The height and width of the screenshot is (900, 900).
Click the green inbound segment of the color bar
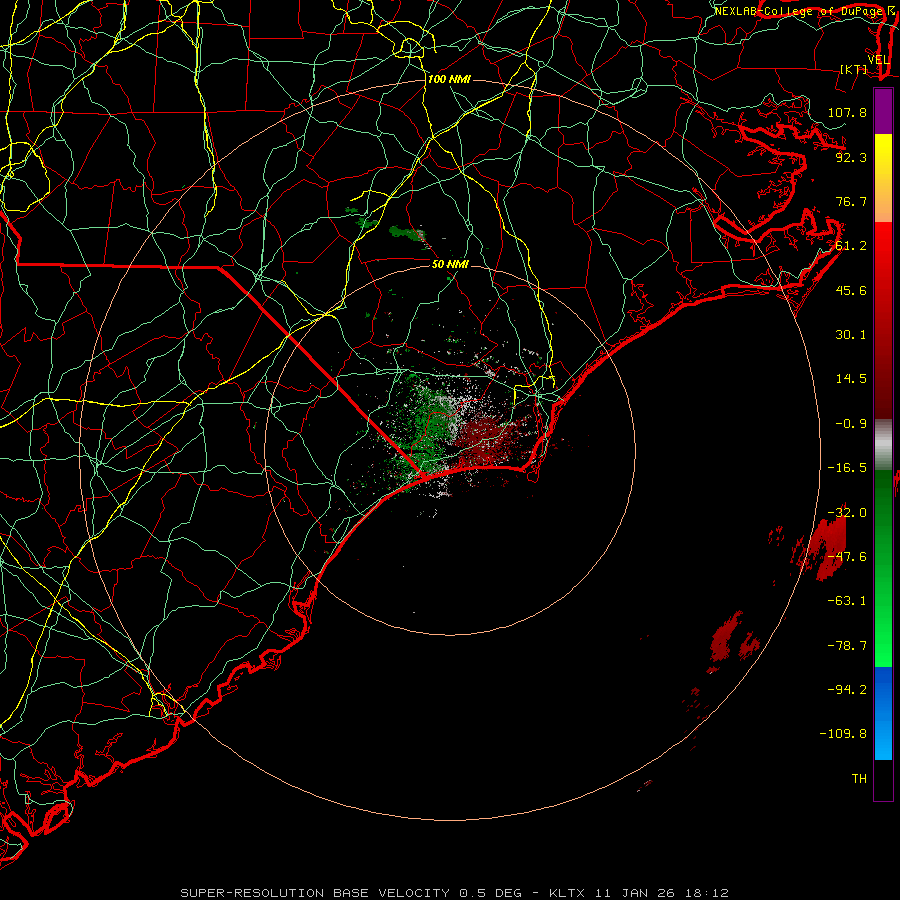tap(883, 568)
